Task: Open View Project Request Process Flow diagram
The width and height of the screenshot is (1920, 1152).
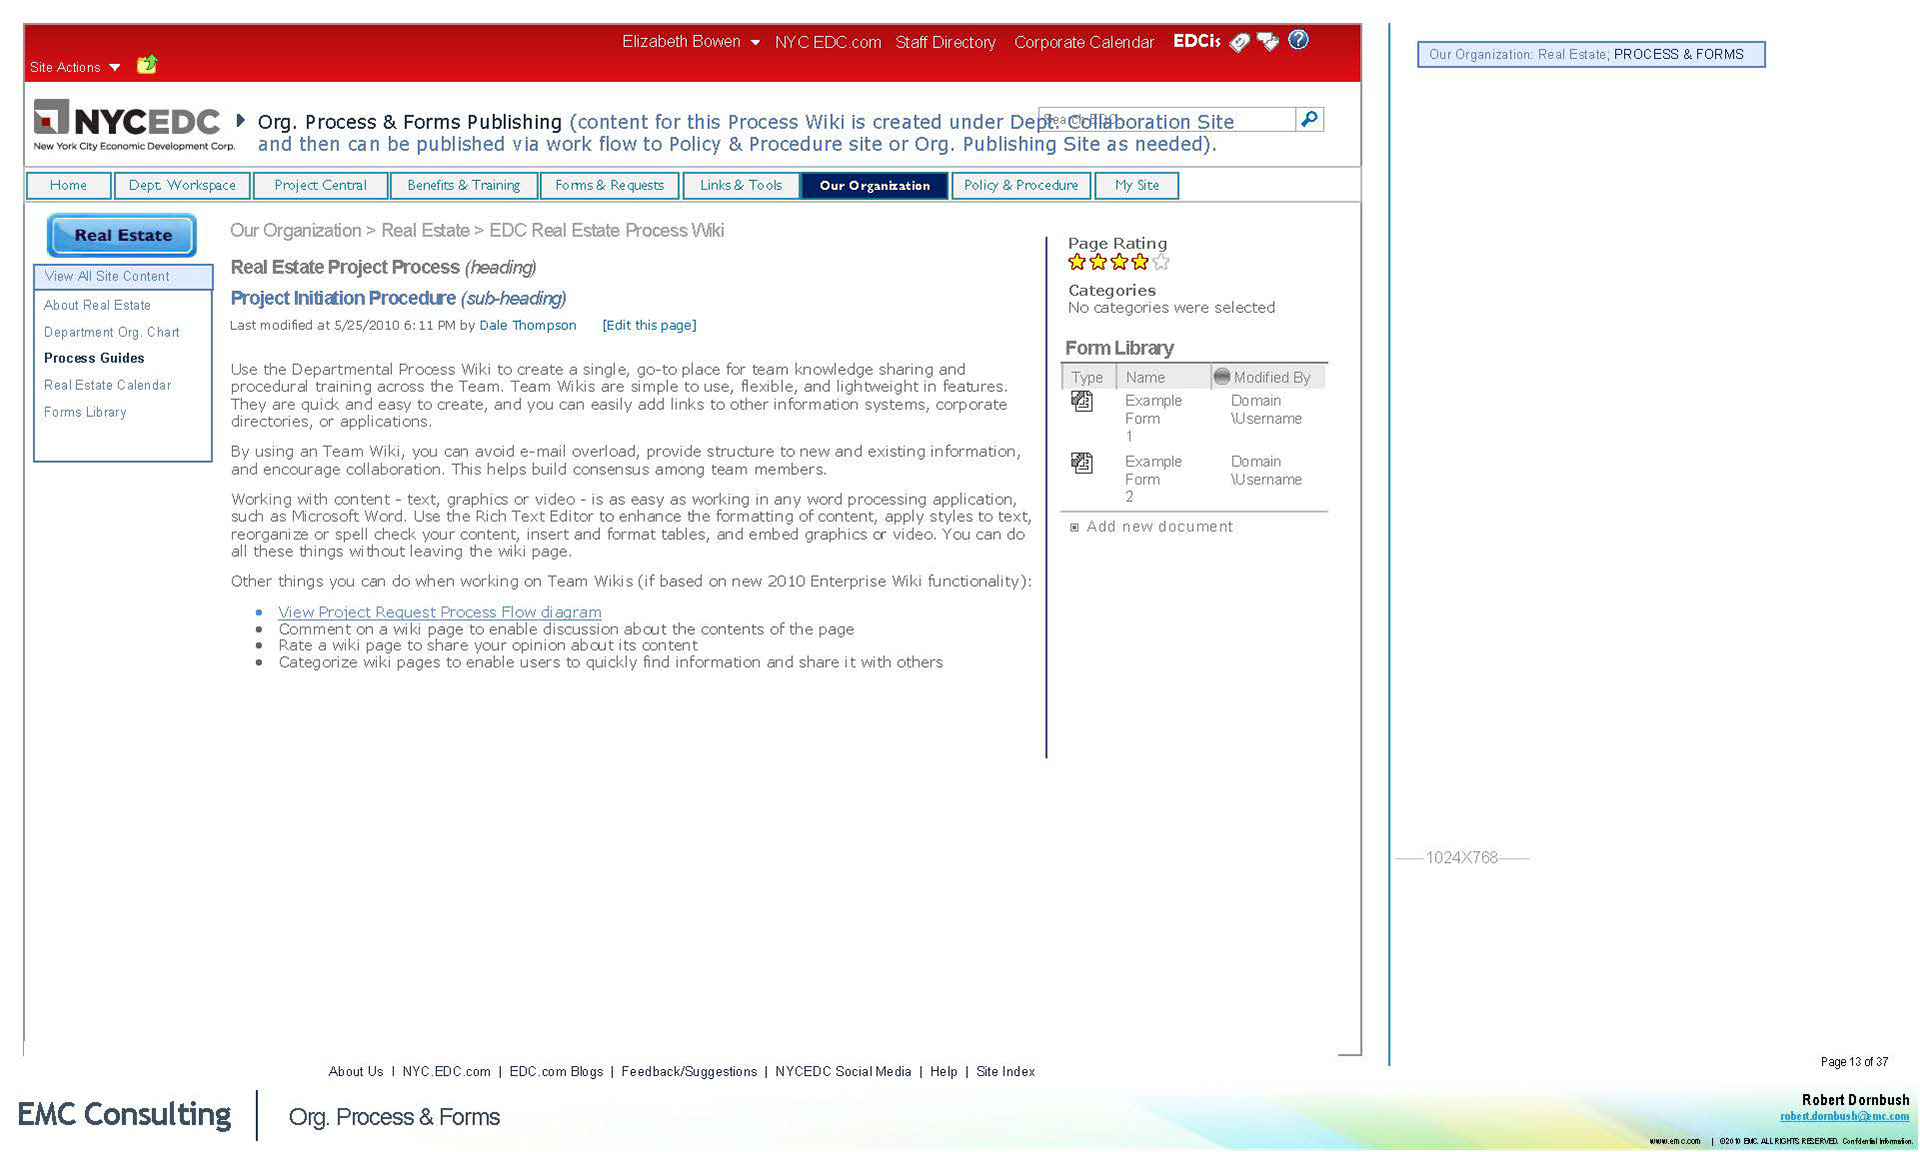Action: point(439,612)
